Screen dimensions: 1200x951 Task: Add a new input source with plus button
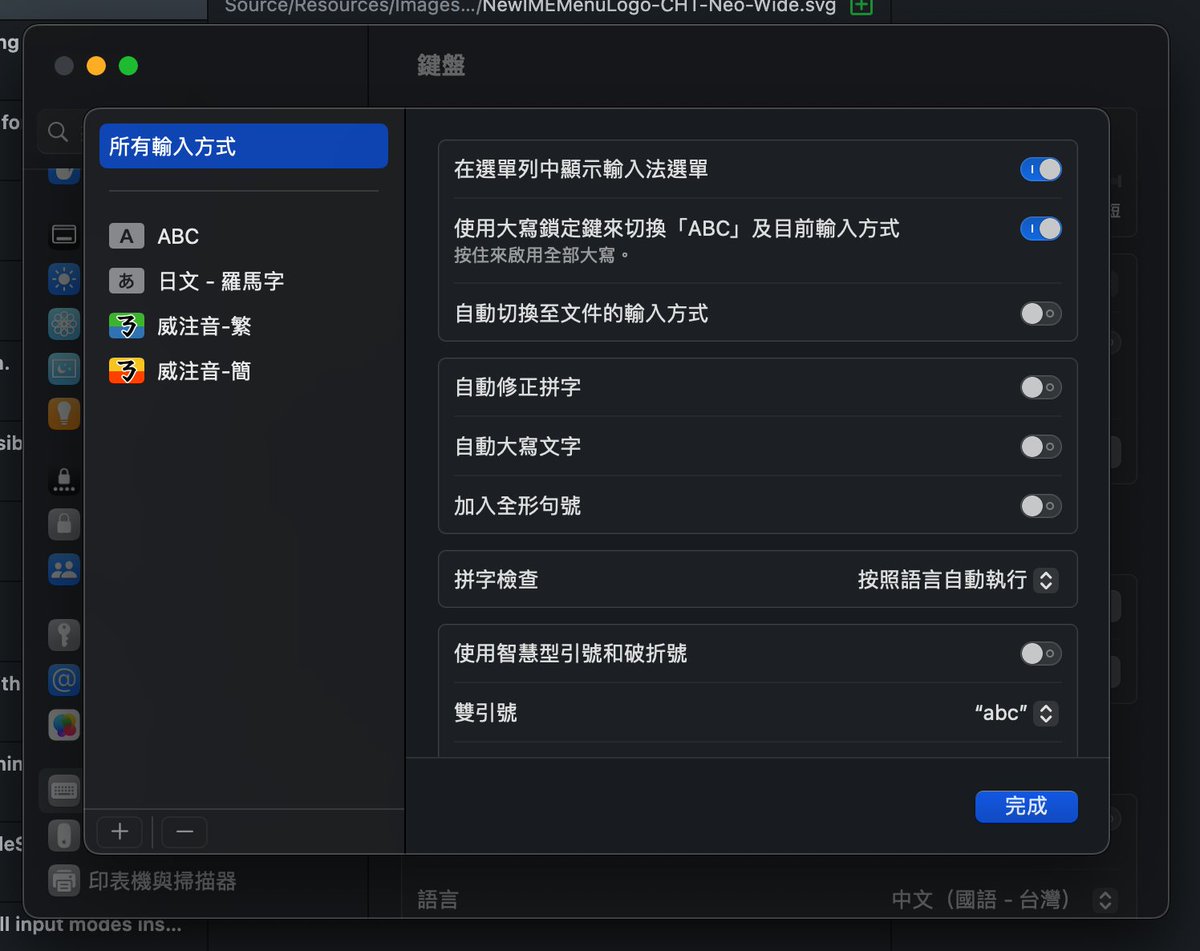pos(120,831)
